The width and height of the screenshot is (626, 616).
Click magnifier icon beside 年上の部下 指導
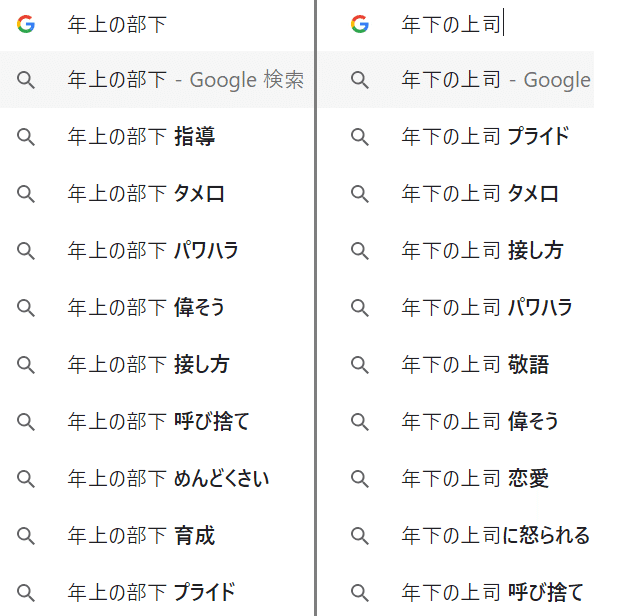tap(26, 137)
